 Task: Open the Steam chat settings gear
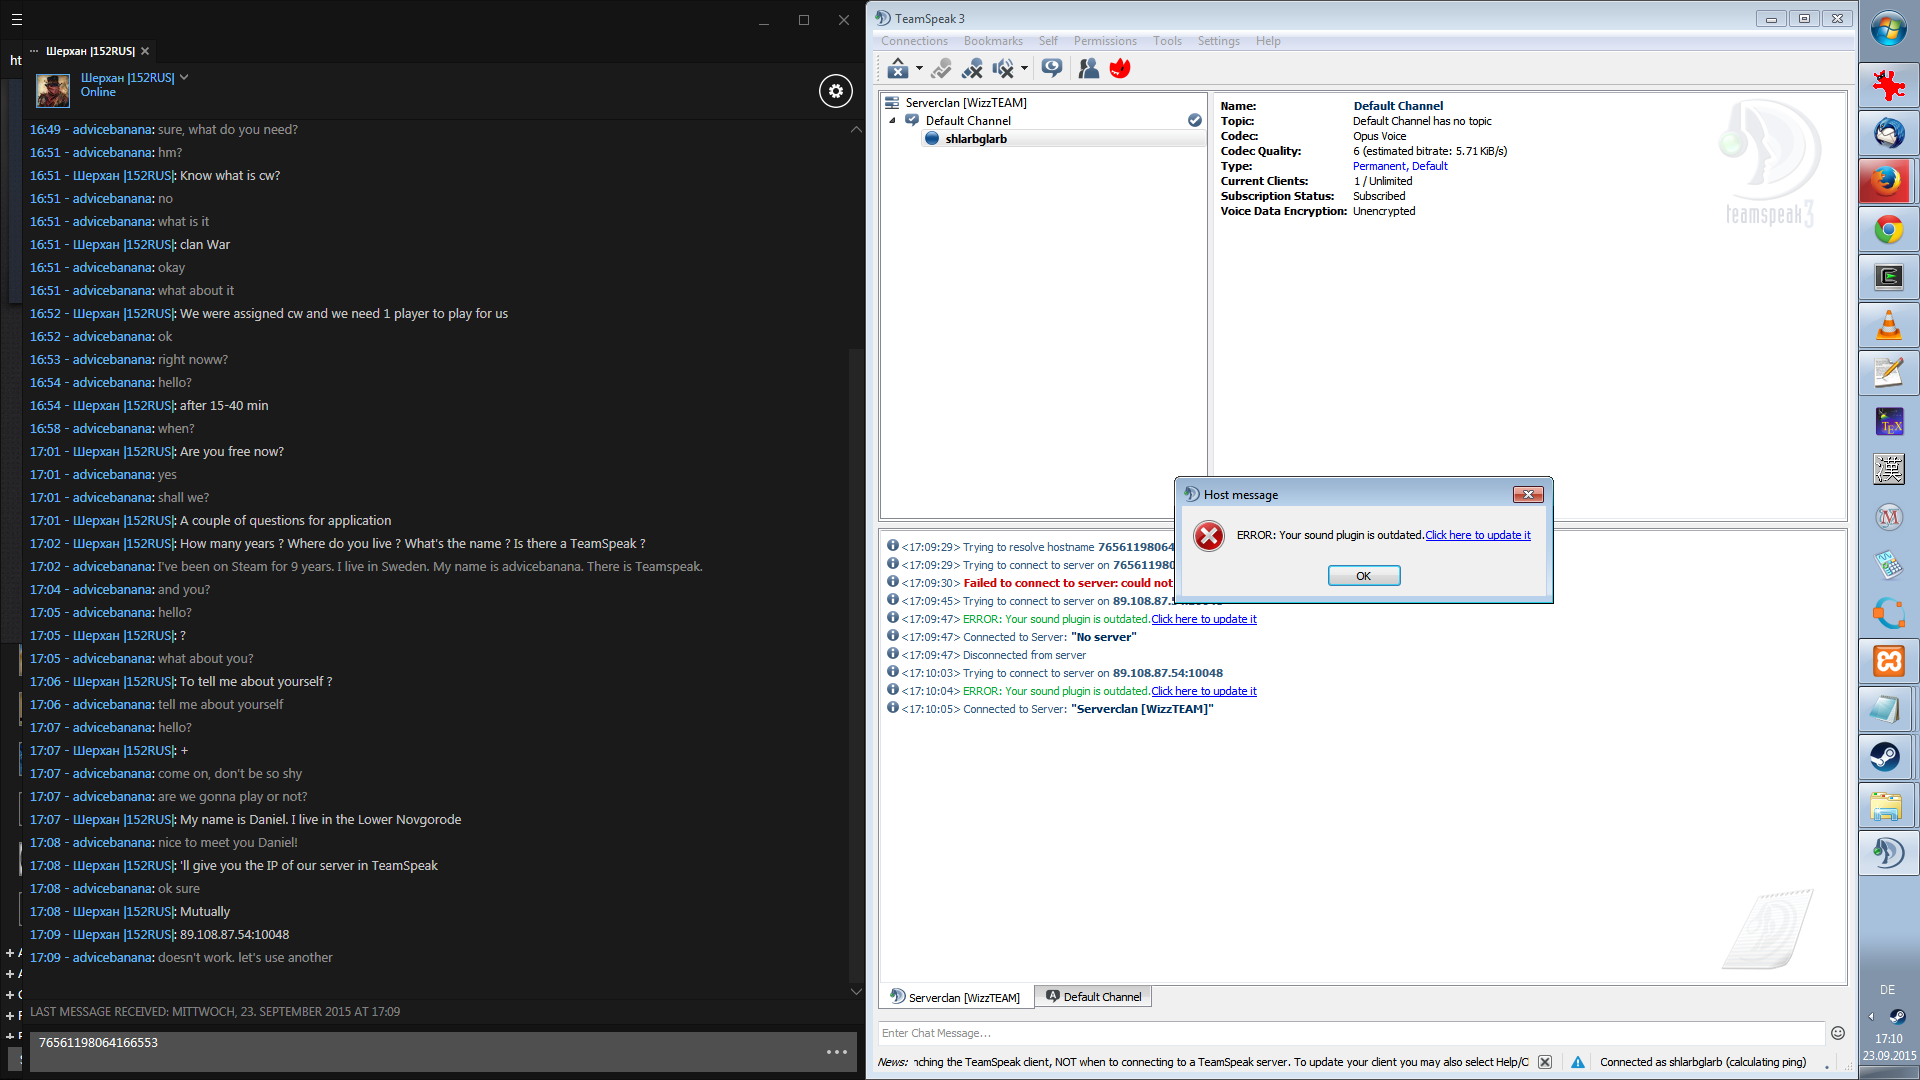click(x=836, y=91)
